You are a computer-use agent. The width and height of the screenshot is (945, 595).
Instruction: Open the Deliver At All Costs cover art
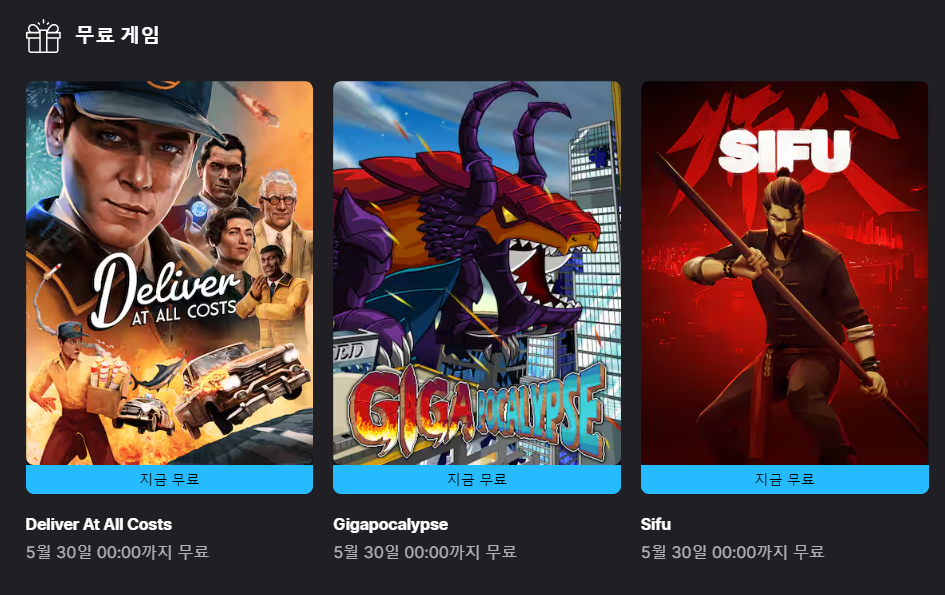(169, 273)
